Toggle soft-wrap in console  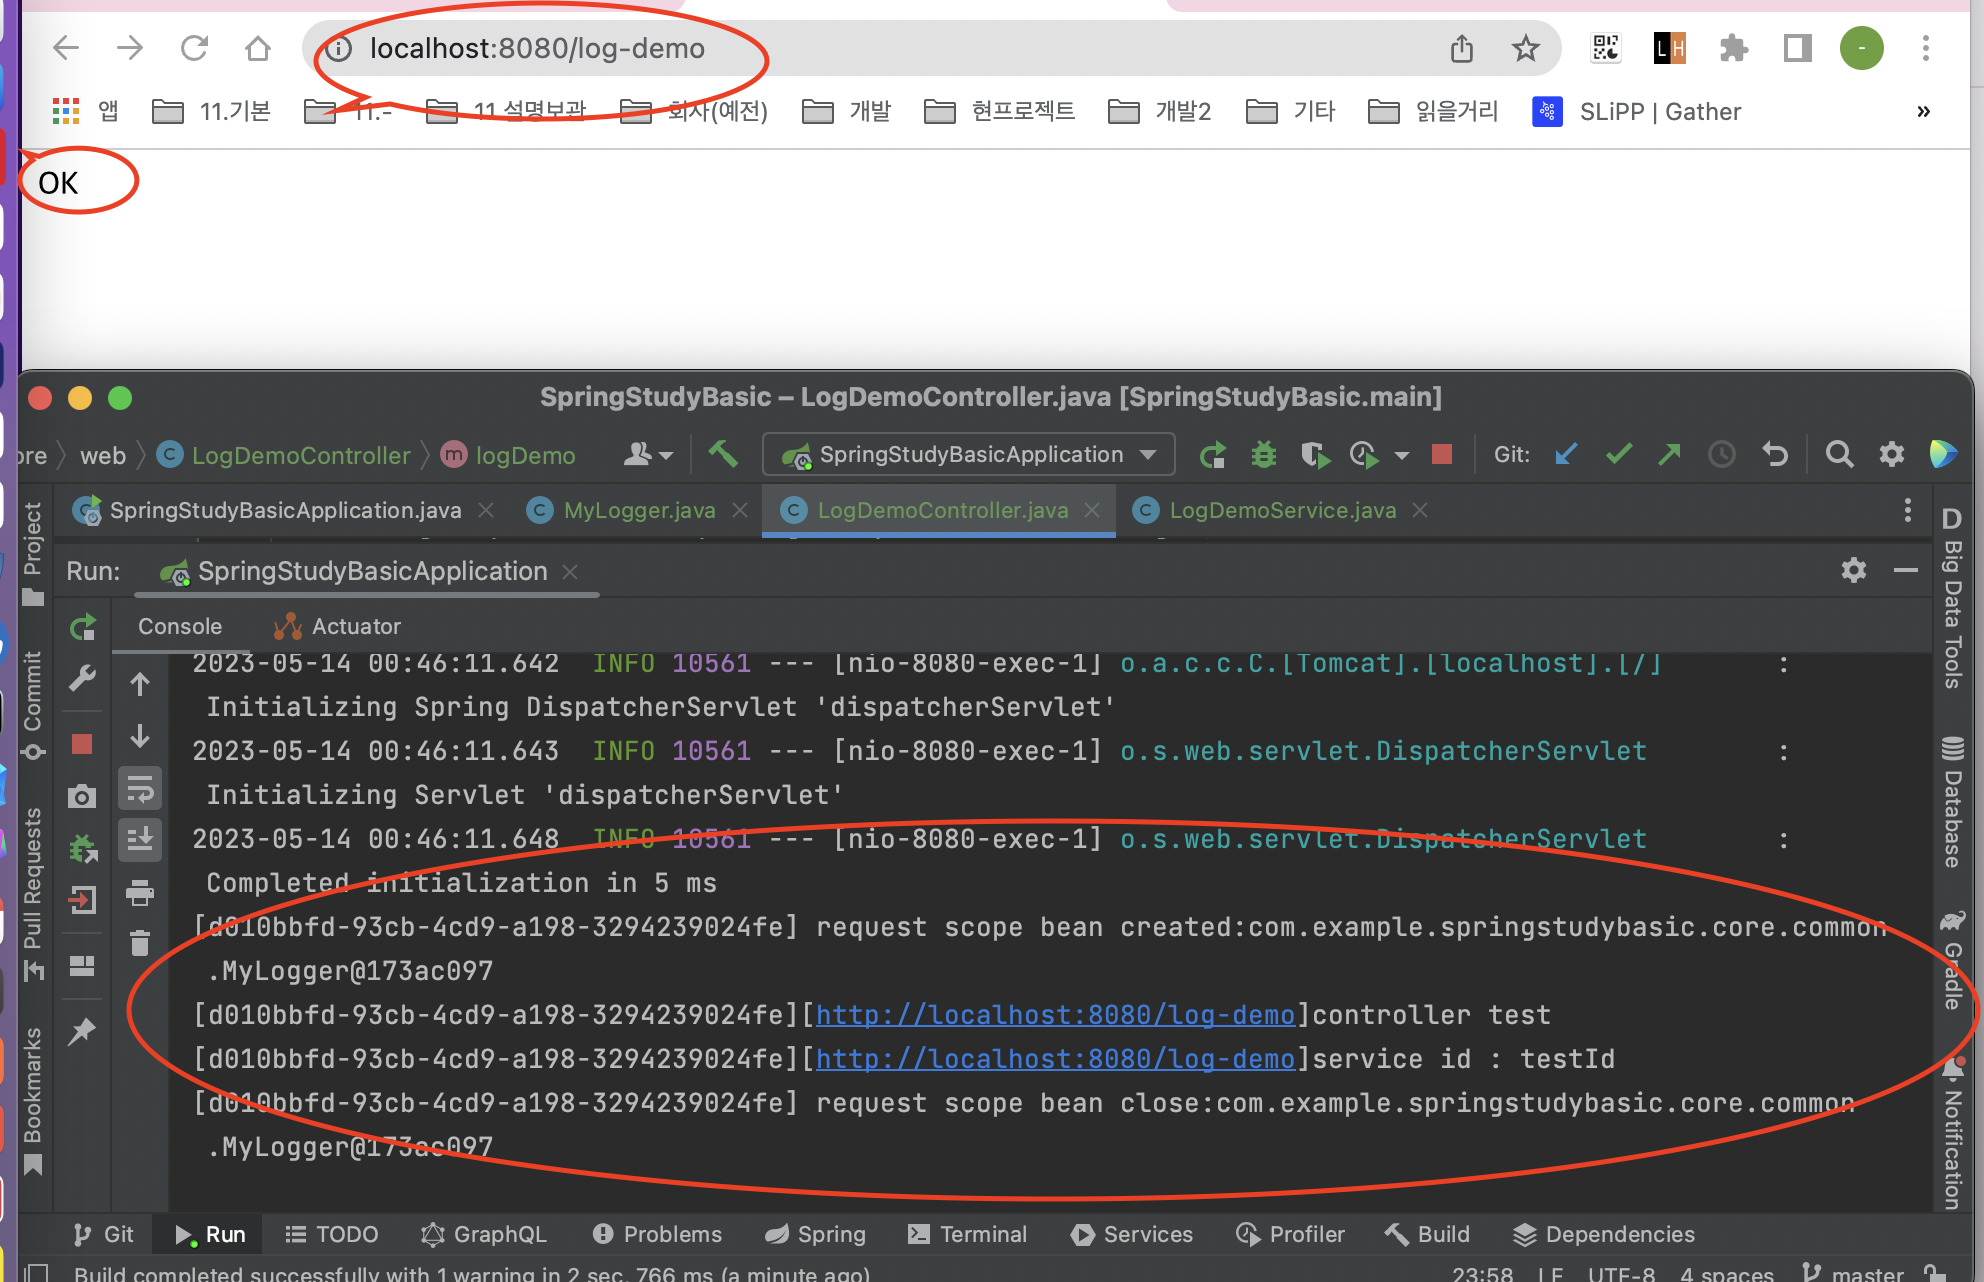(x=140, y=790)
